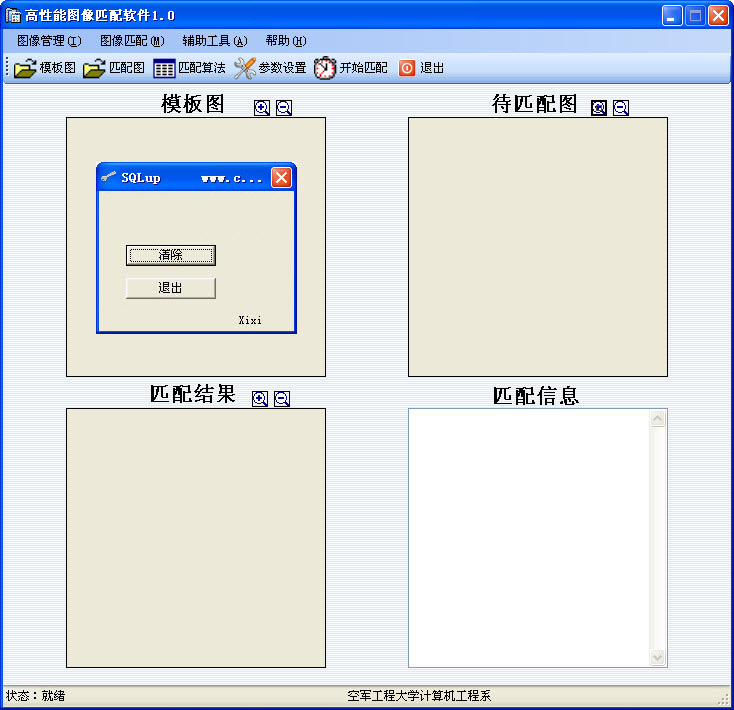Zoom in on the 模板图 panel
Screen dimensions: 734x710
[x=262, y=108]
